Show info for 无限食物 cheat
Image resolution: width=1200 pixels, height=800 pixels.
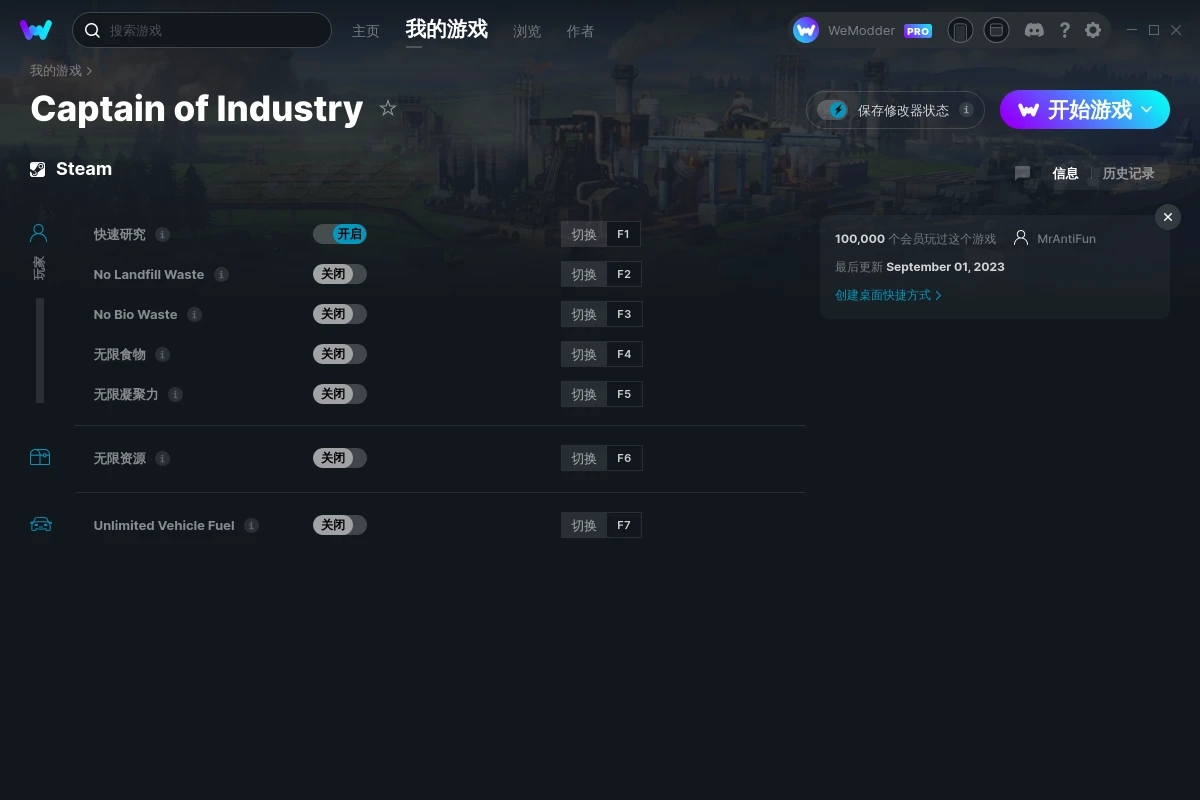pos(162,354)
